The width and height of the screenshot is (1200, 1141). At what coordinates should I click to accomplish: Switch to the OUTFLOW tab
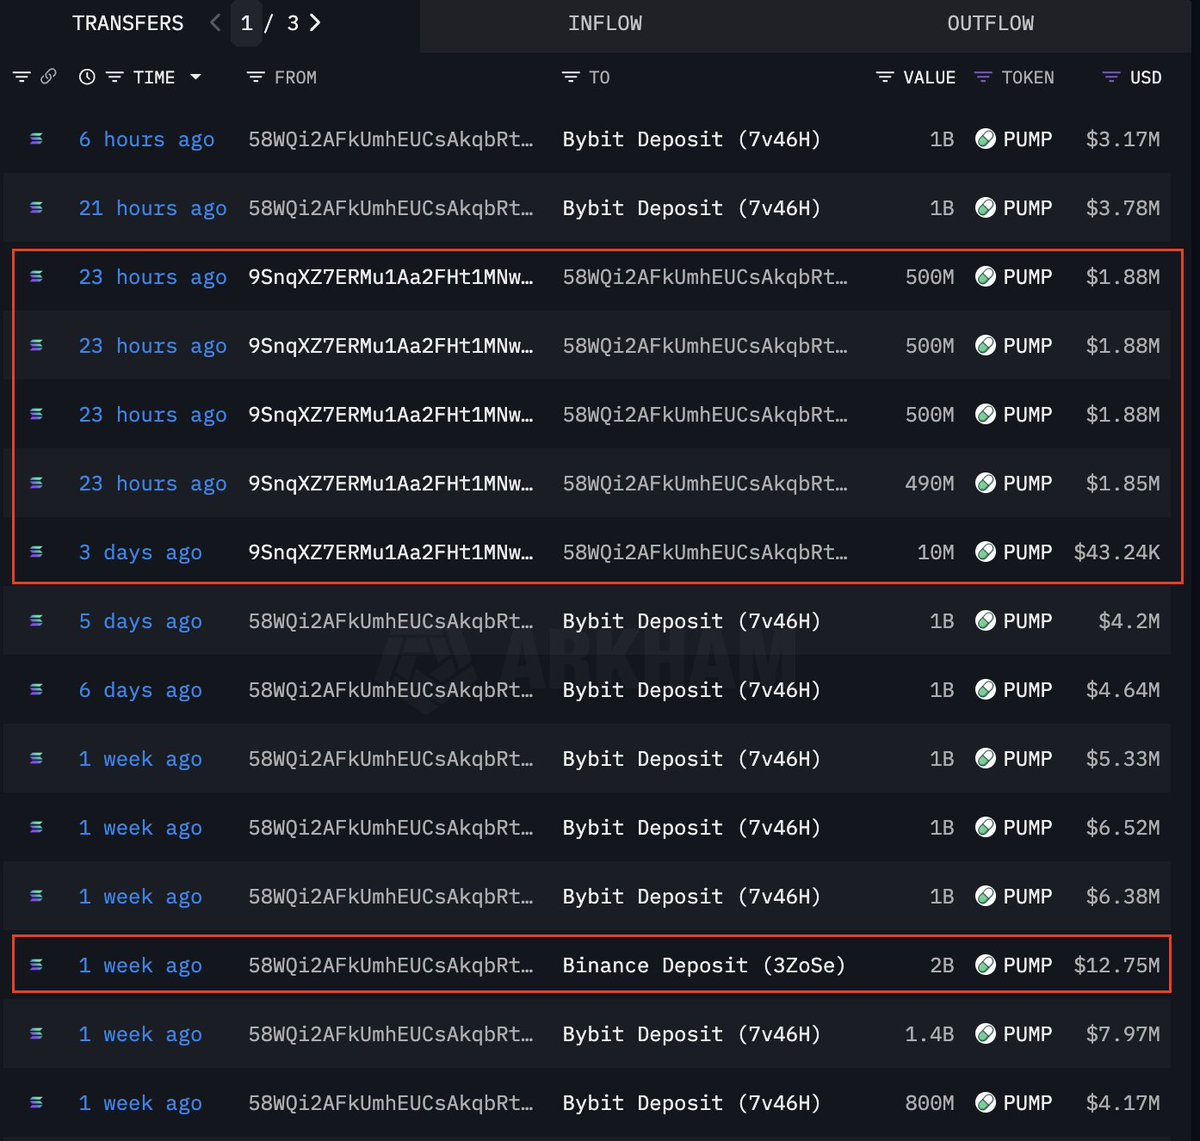tap(990, 23)
